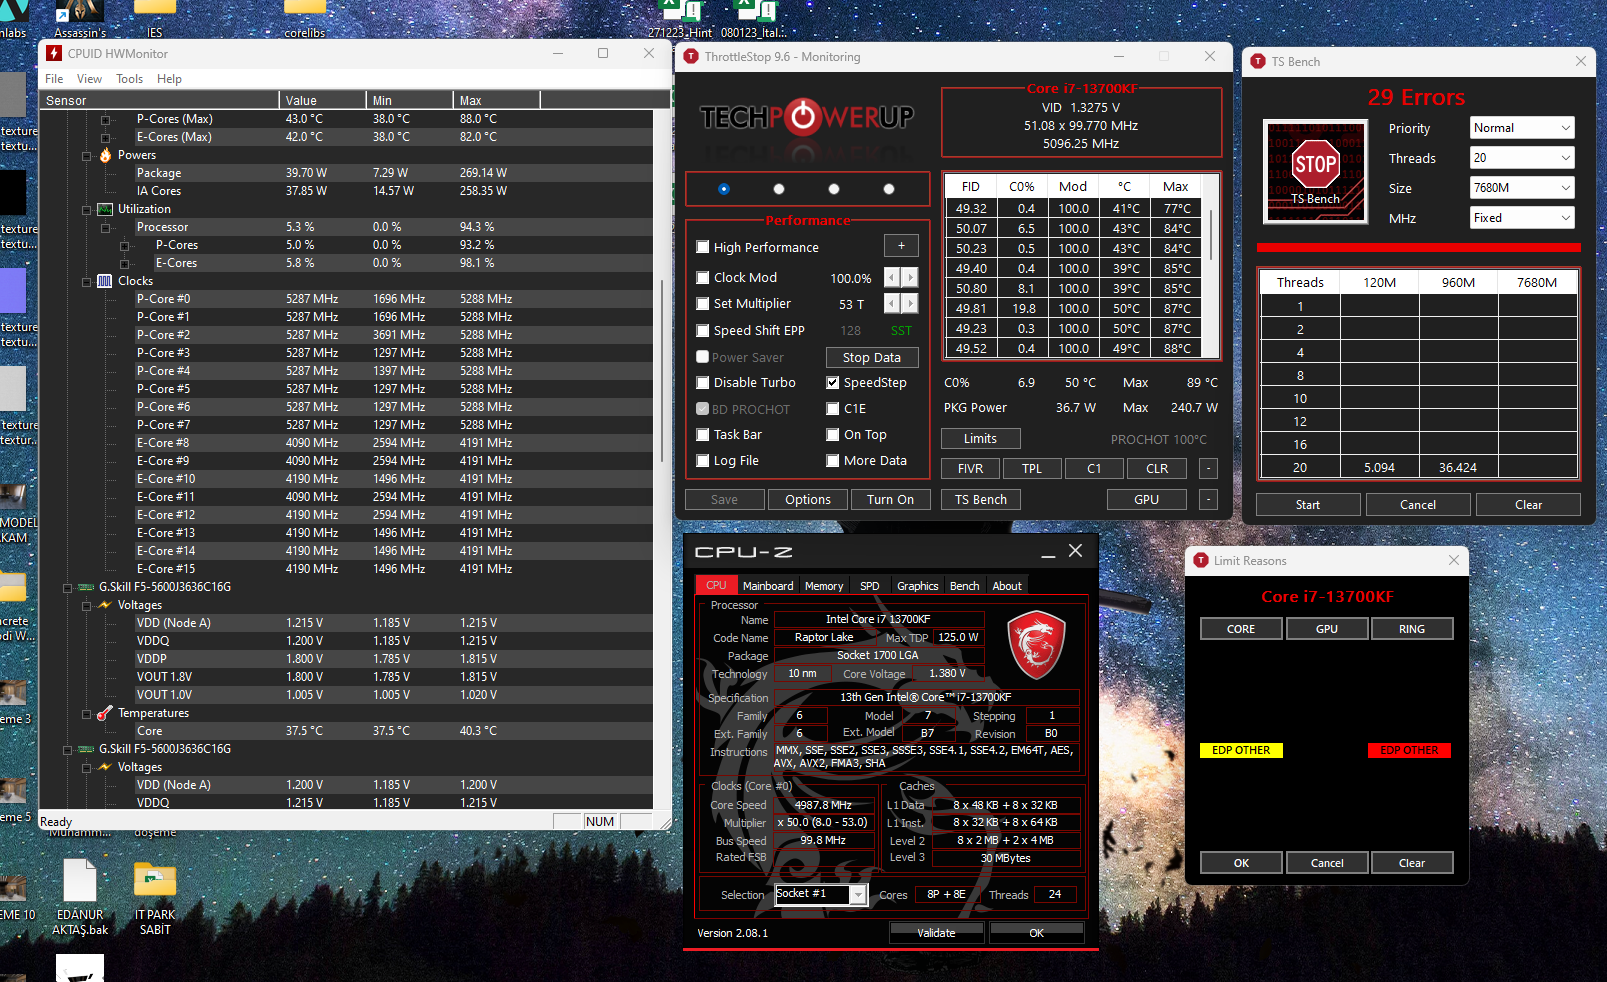Click the CPUID HWMonitor title bar lightning icon
The width and height of the screenshot is (1607, 982).
[x=54, y=53]
